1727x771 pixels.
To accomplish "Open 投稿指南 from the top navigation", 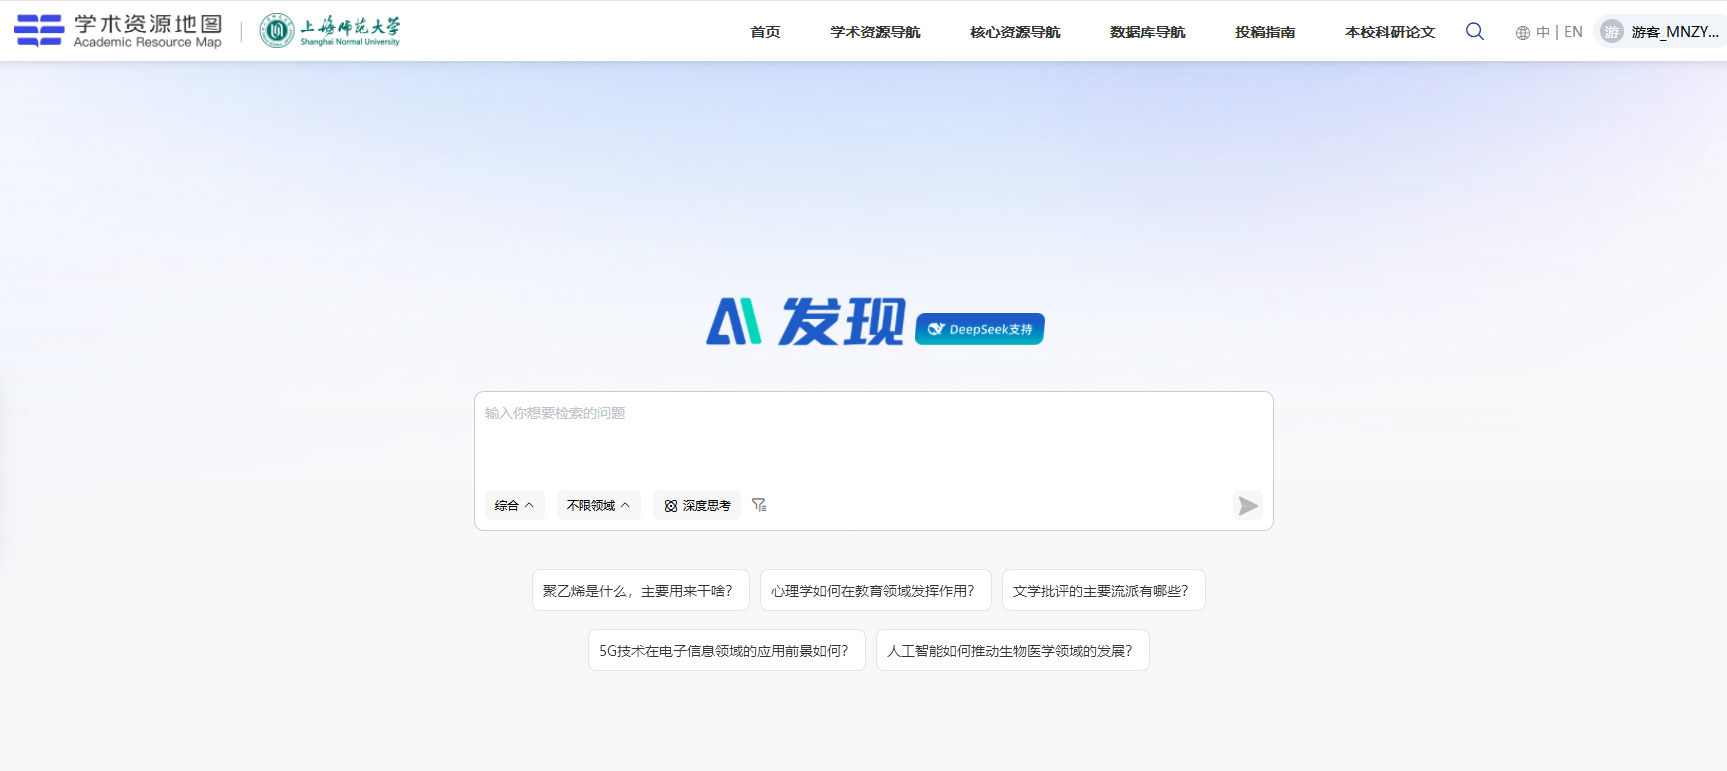I will click(x=1264, y=32).
